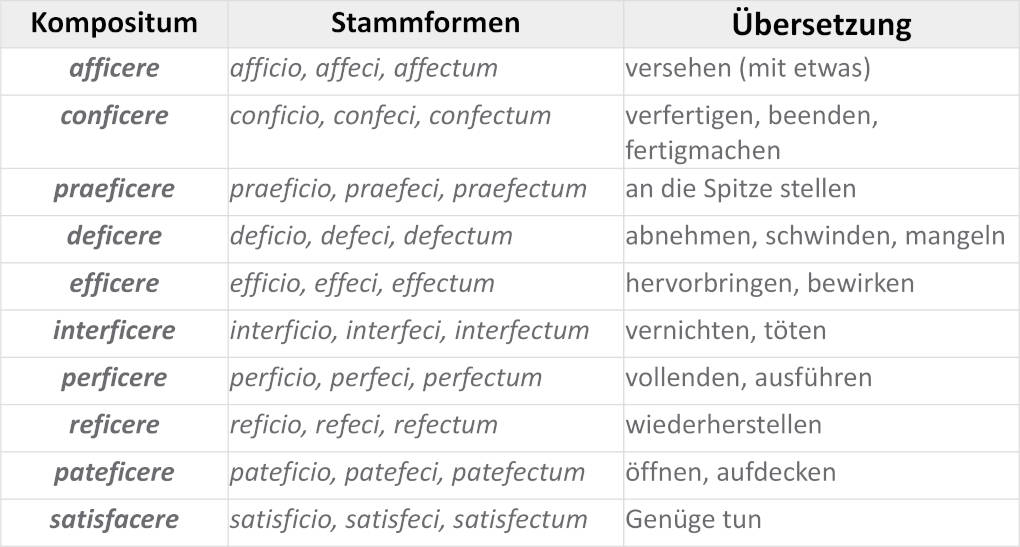Select 'patefacio, patefeci, patefactum' stem forms
The width and height of the screenshot is (1020, 547).
pos(407,472)
